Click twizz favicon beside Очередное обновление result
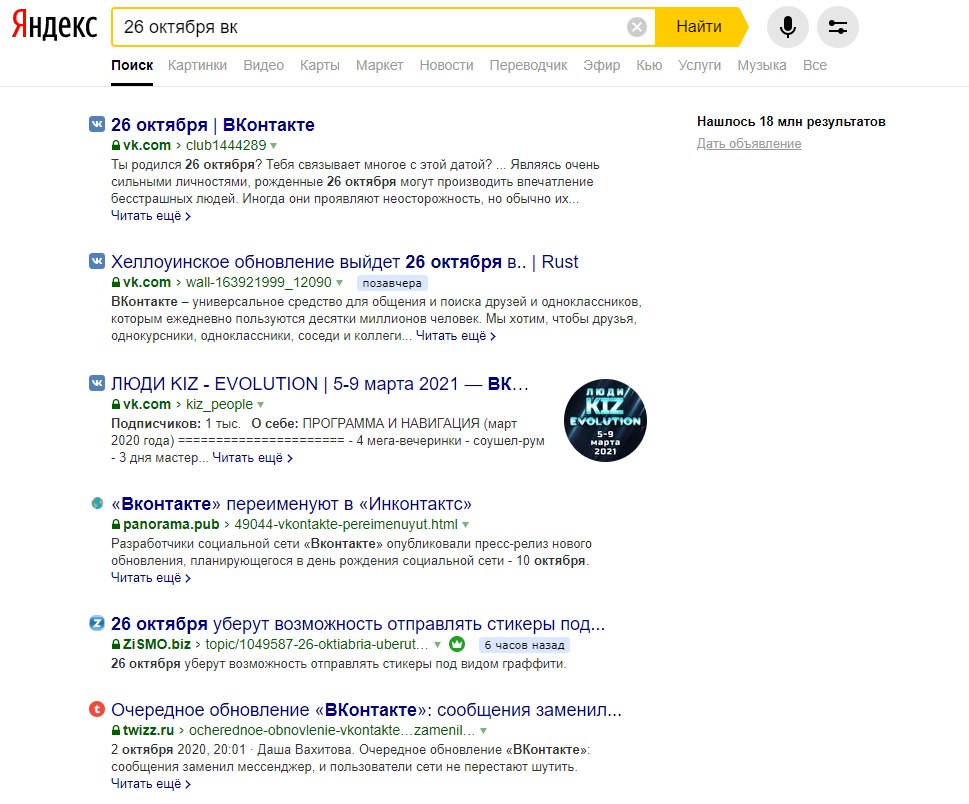969x804 pixels. [x=97, y=709]
